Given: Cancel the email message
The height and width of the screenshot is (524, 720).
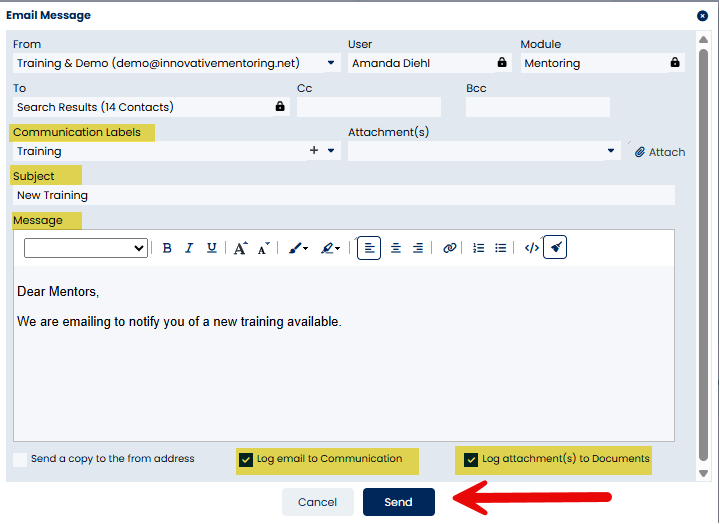Looking at the screenshot, I should pyautogui.click(x=317, y=502).
